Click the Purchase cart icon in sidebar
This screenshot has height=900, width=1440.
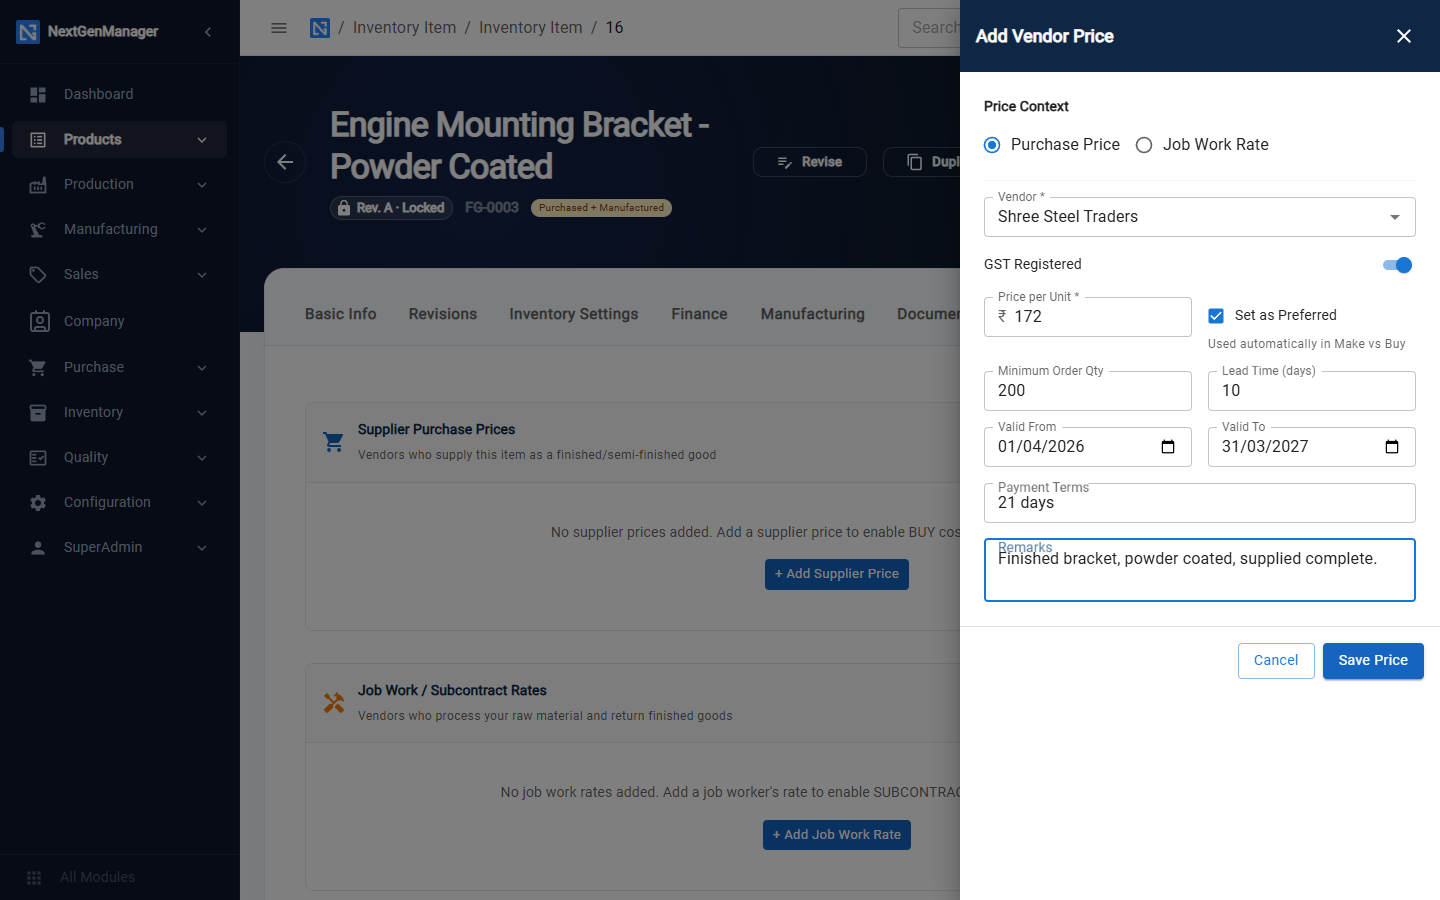coord(38,367)
